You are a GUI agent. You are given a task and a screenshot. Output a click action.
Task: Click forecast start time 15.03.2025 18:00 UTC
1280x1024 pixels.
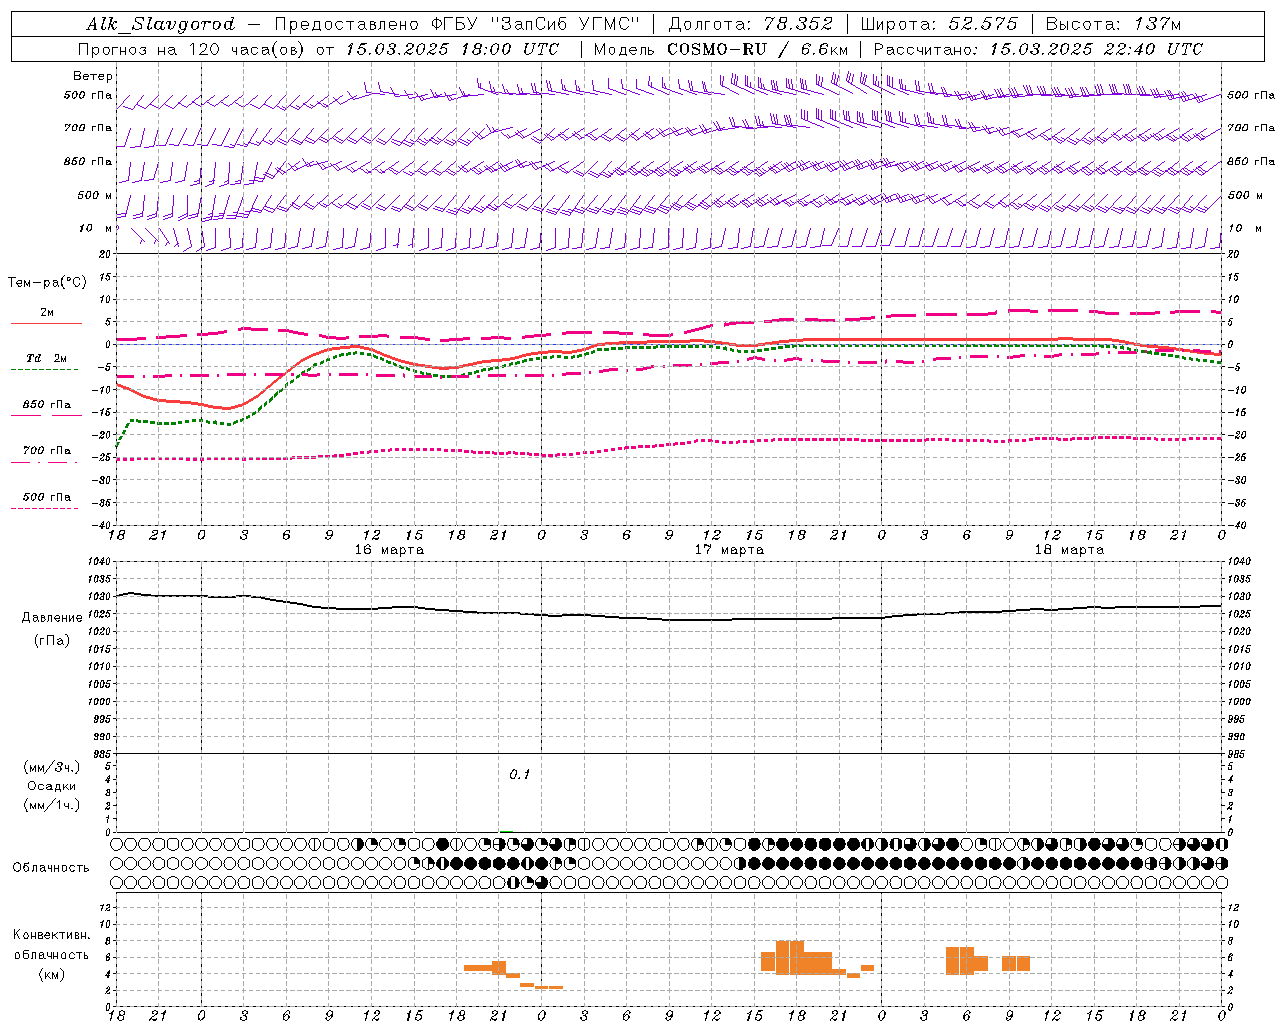[451, 49]
